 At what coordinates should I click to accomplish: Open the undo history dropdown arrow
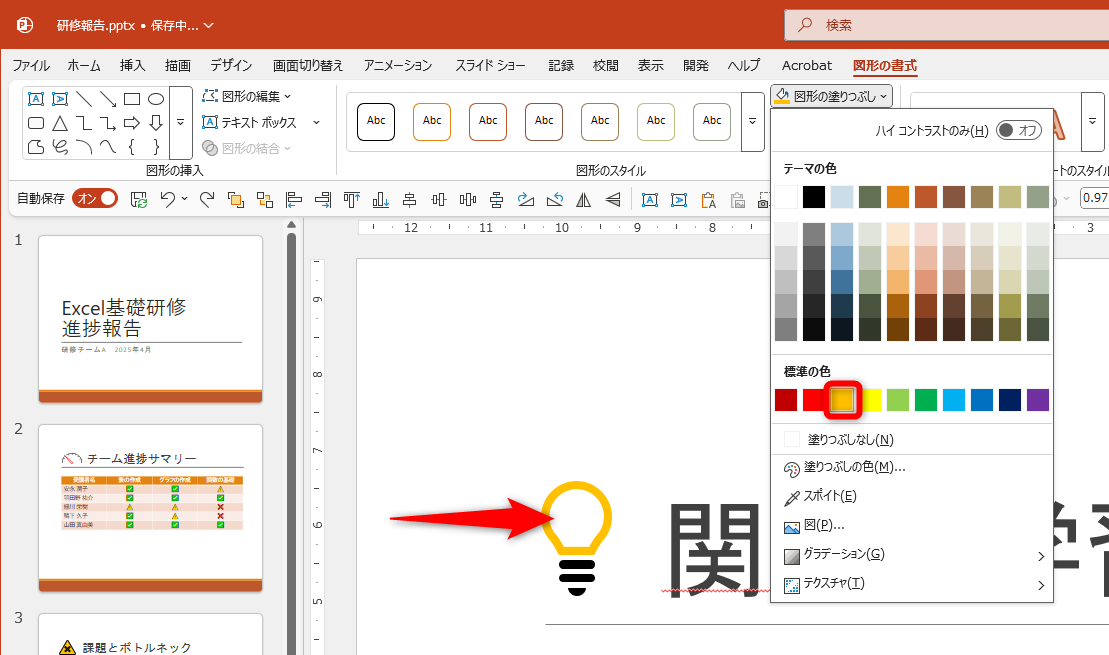(x=185, y=199)
